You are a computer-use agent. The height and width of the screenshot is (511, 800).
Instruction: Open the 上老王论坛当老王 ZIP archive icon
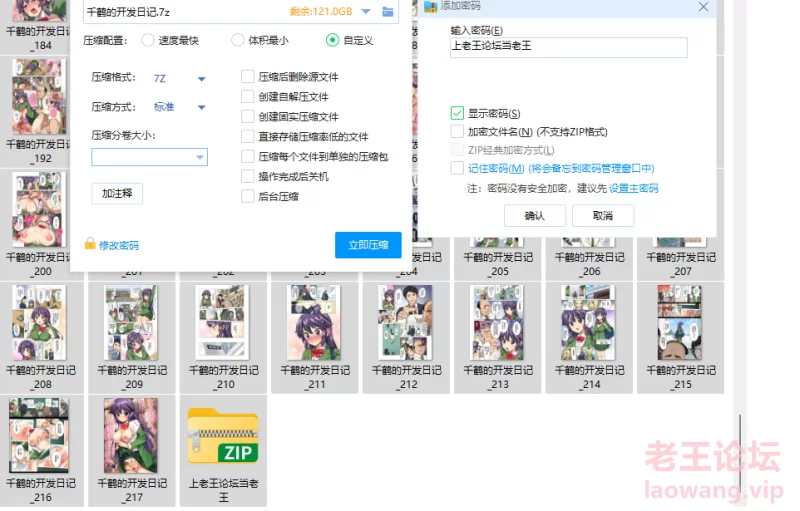[x=223, y=437]
